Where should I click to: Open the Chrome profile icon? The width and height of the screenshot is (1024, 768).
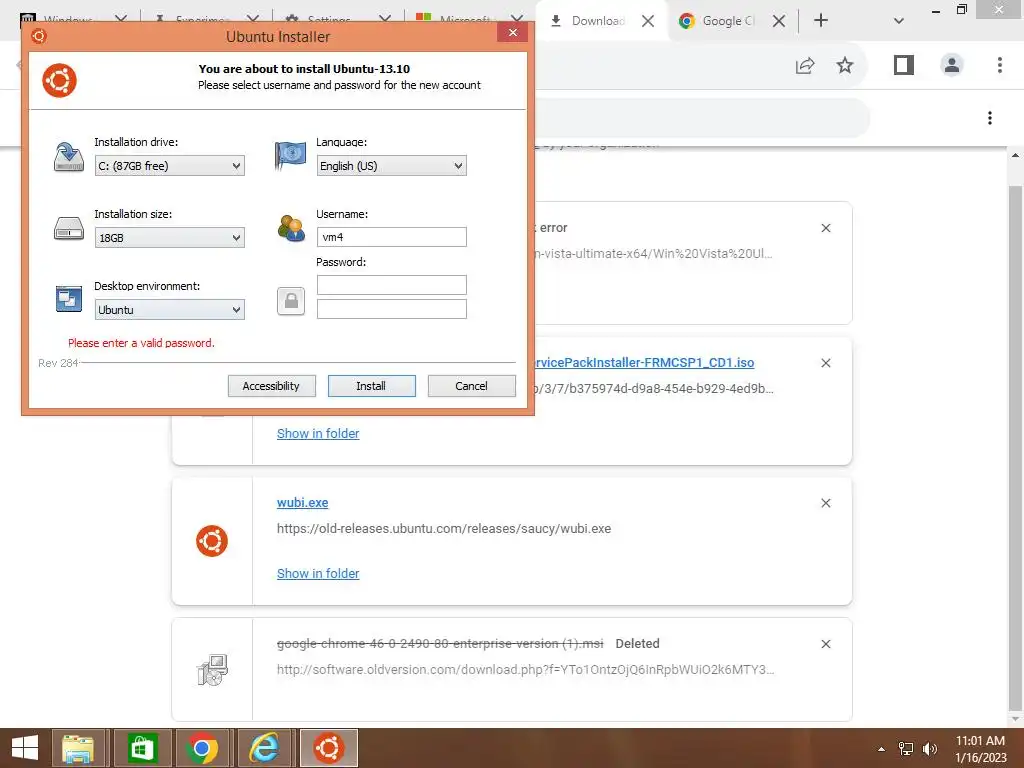tap(952, 65)
